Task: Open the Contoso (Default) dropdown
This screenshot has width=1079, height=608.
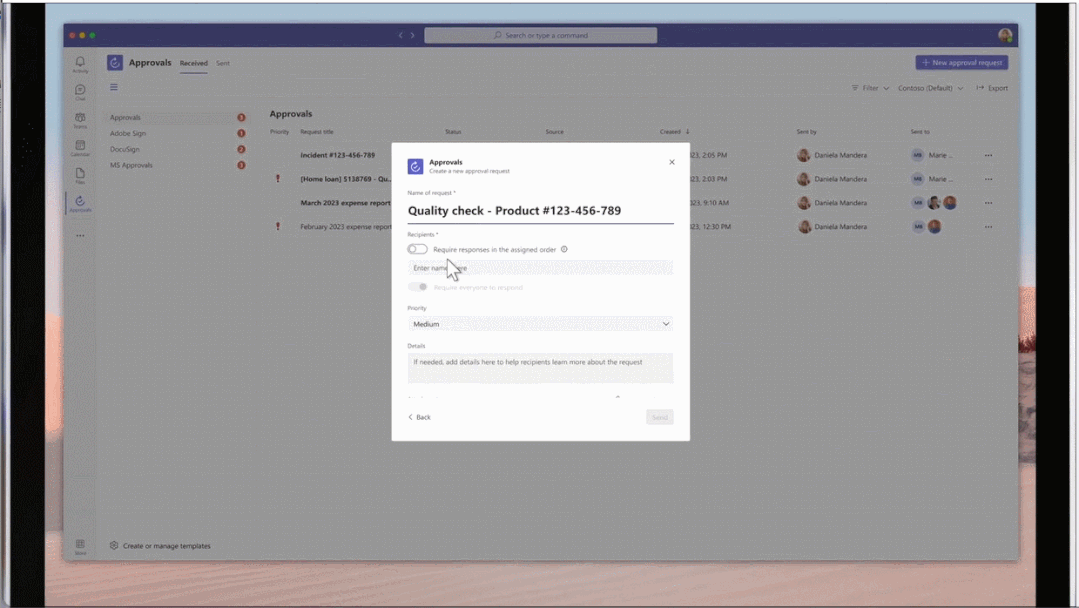Action: click(x=930, y=88)
